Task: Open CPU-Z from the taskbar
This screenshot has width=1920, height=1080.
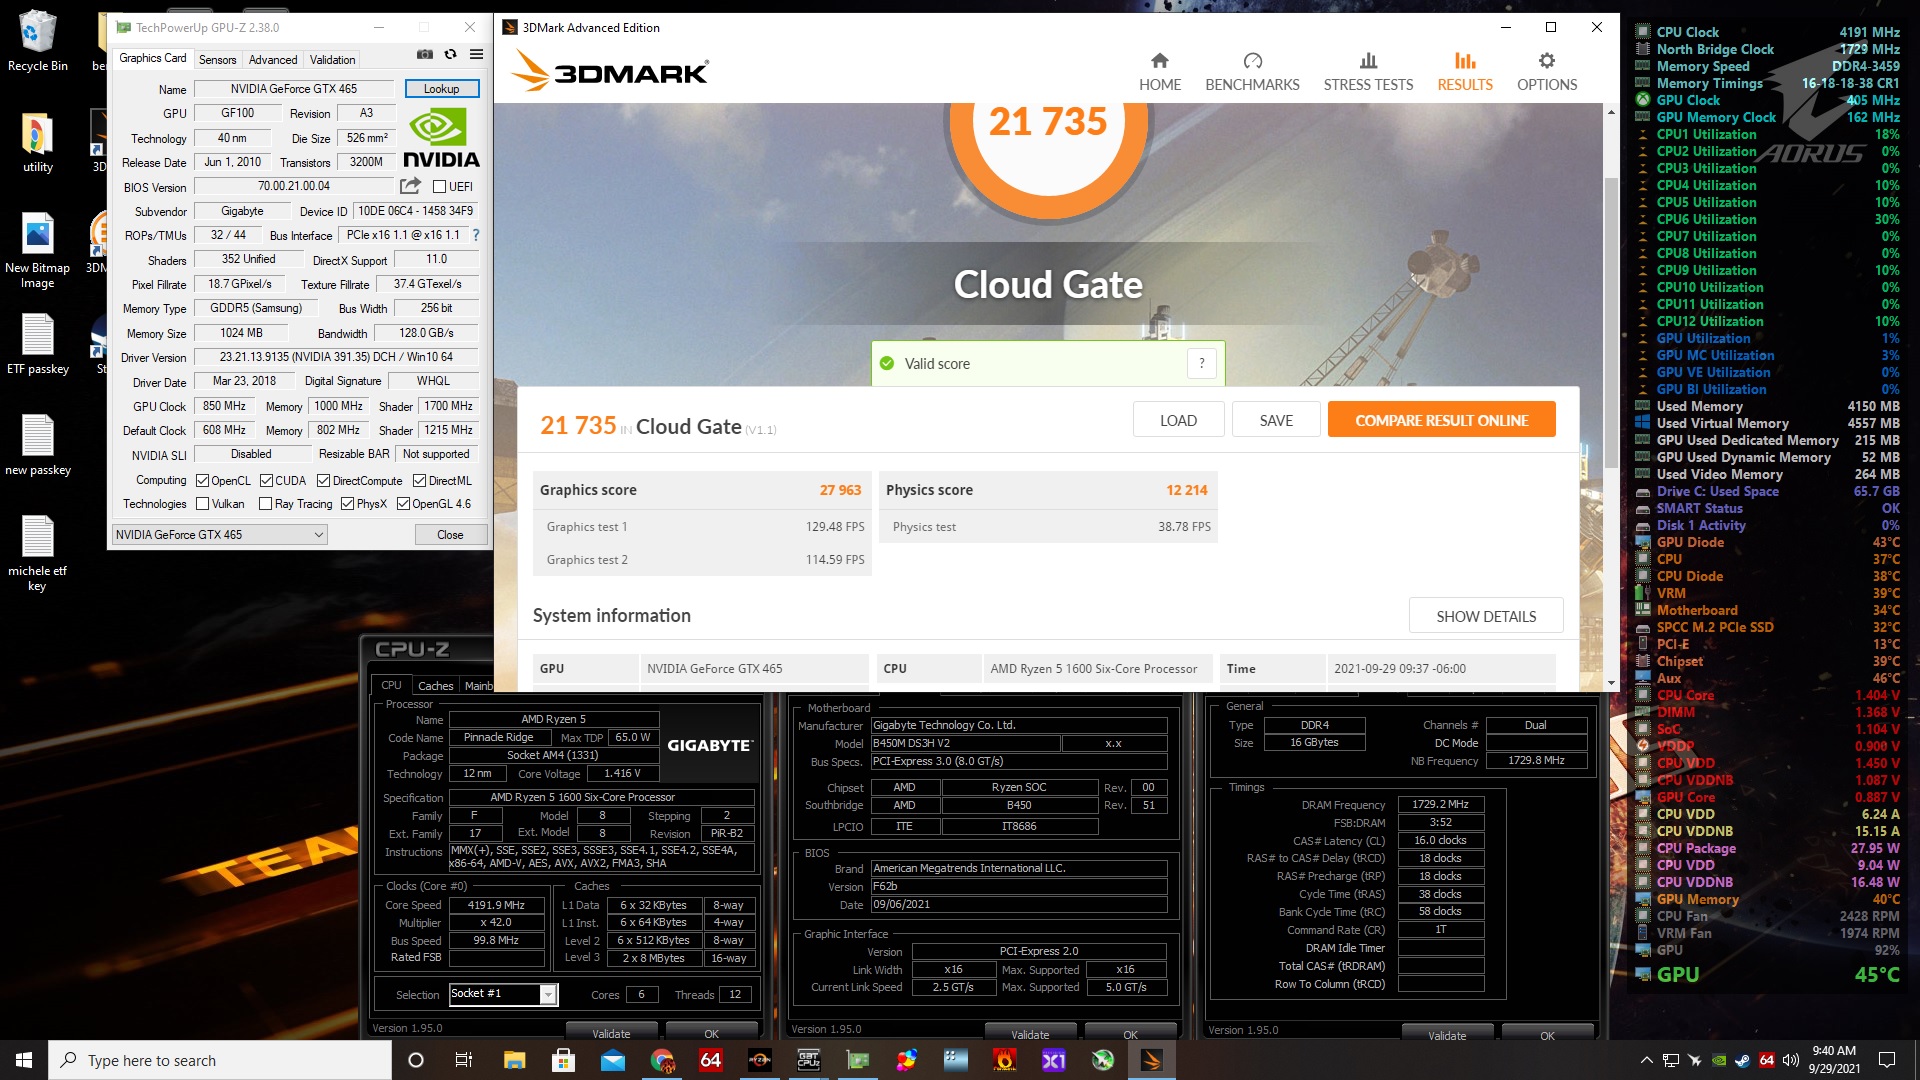Action: pyautogui.click(x=809, y=1060)
